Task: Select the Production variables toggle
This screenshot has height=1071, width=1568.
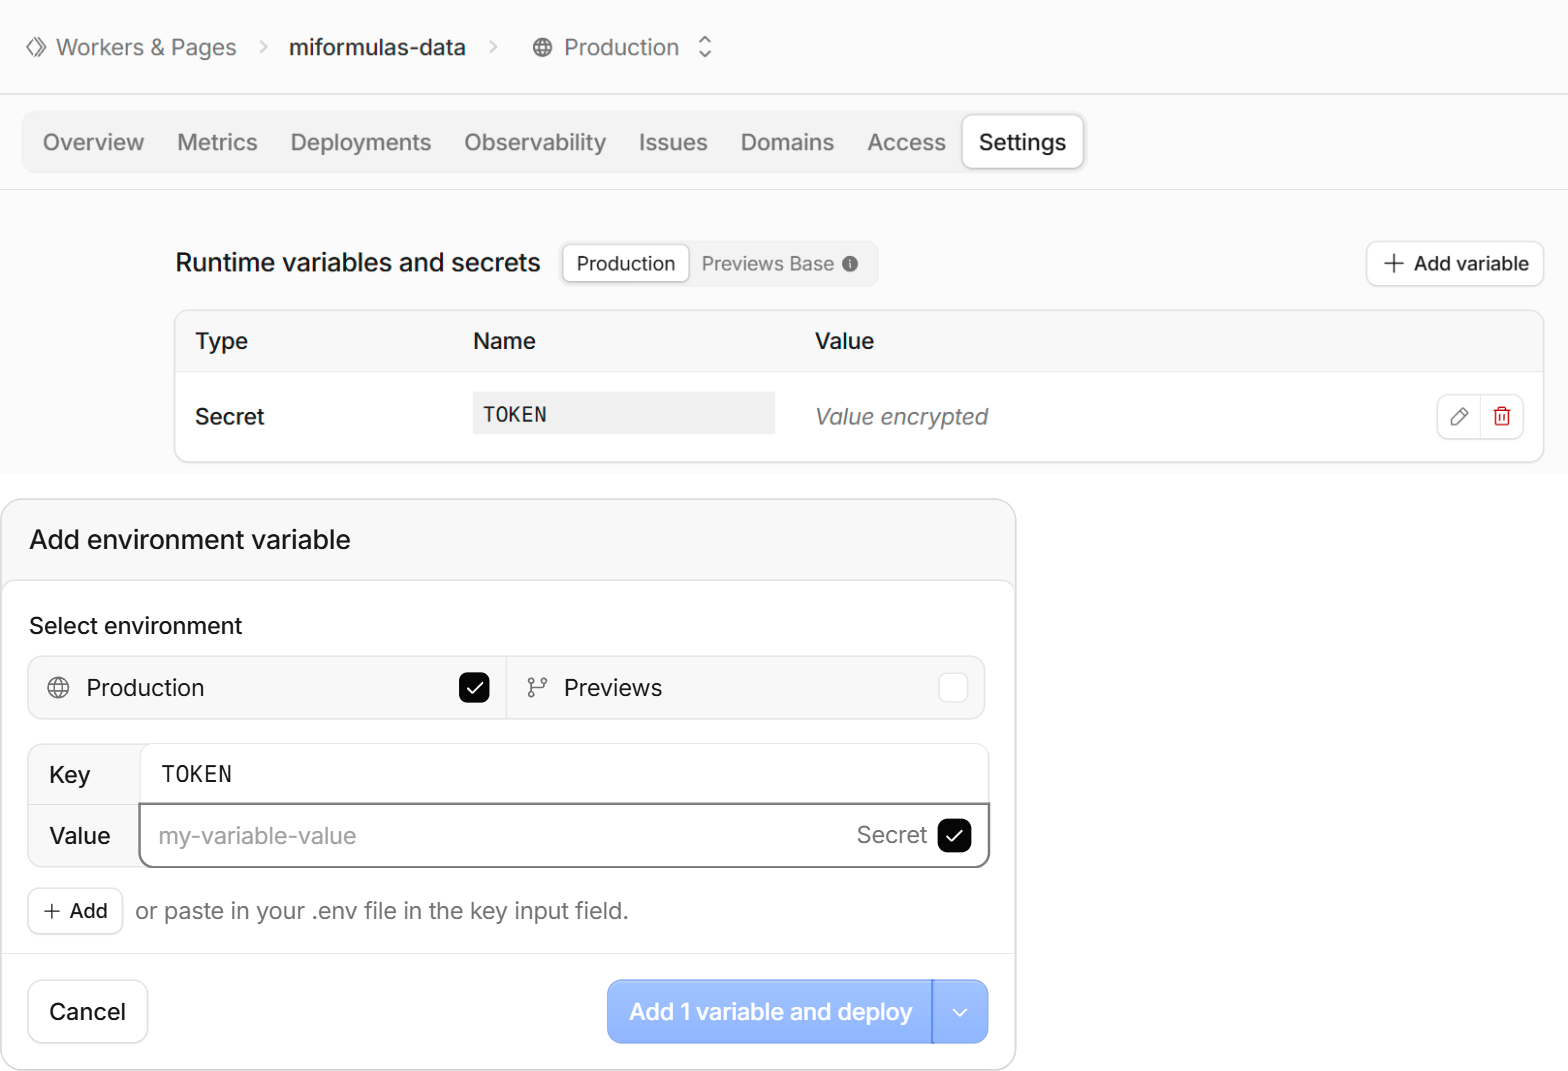Action: [x=626, y=264]
